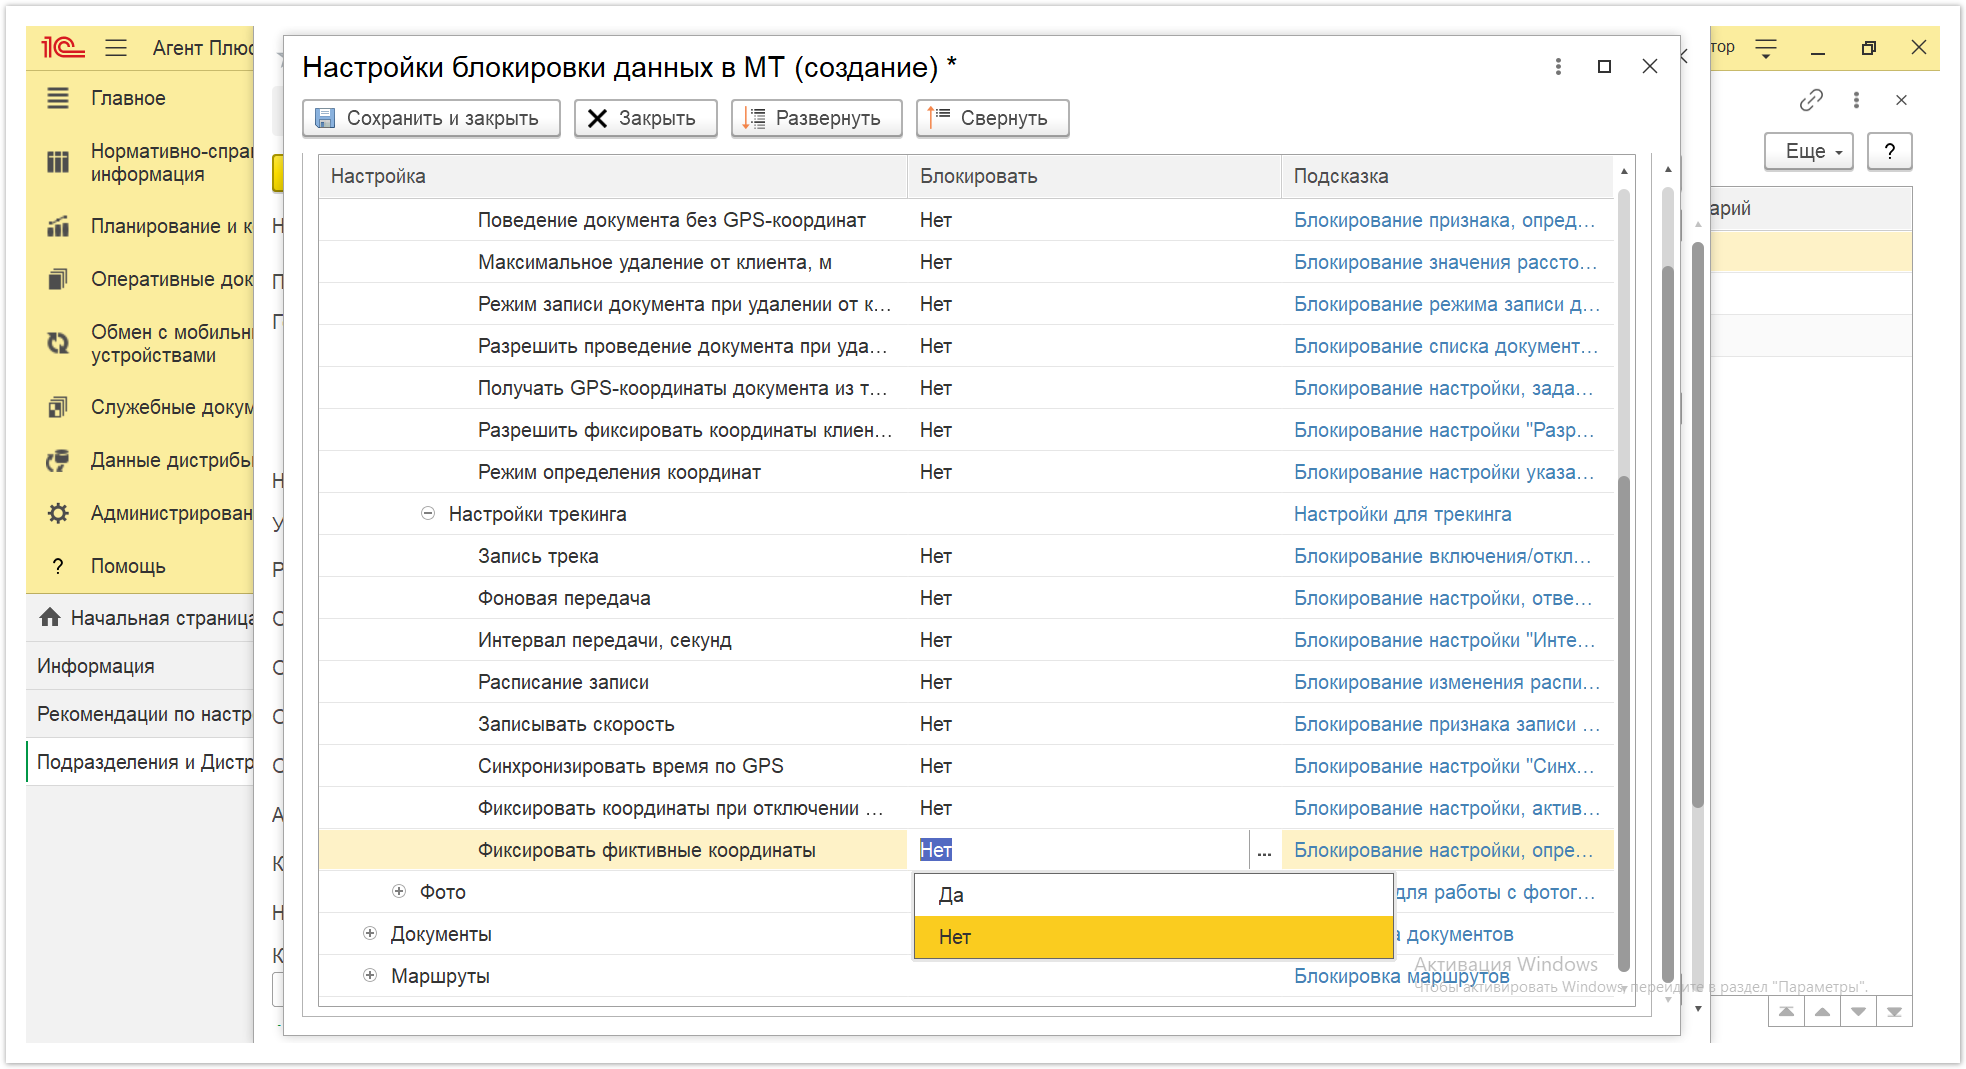Click the ellipsis choice button in the edited cell
The width and height of the screenshot is (1966, 1069).
pos(1264,851)
